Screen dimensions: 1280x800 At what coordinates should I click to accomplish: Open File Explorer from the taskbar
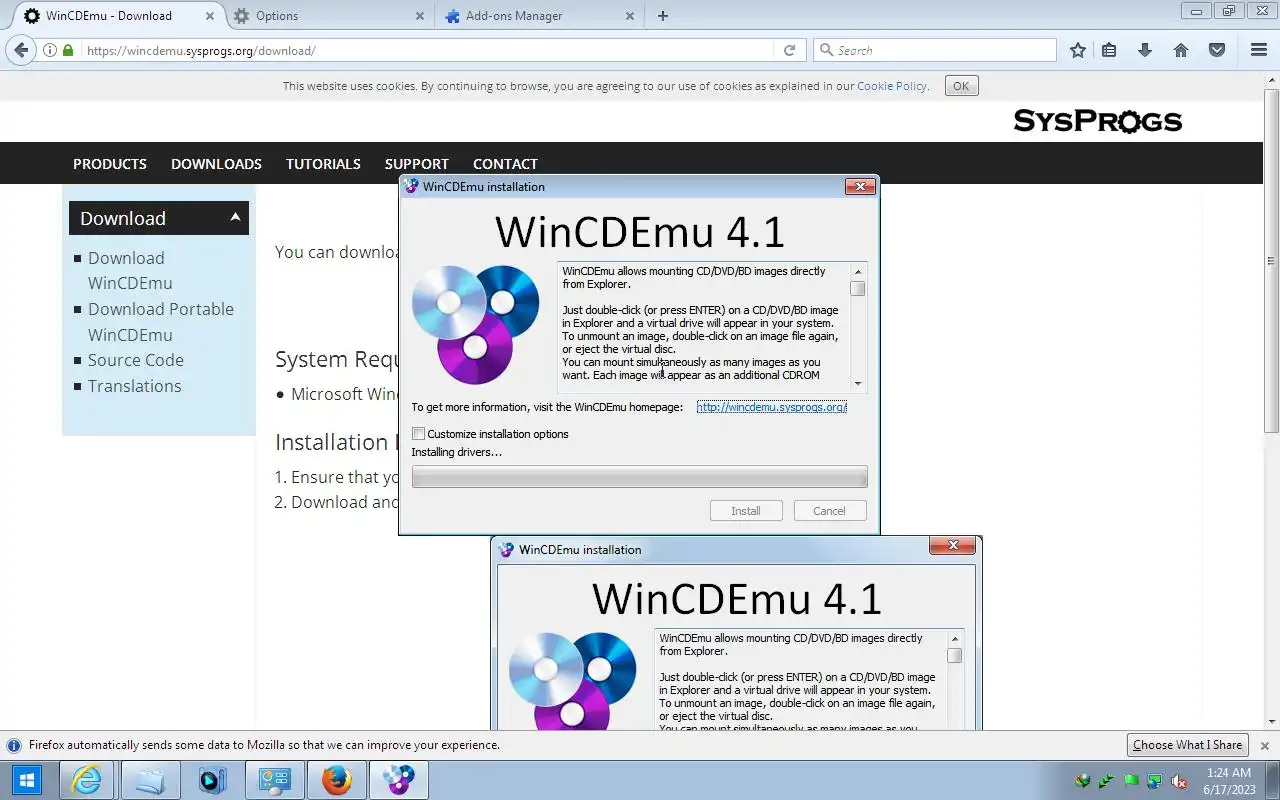click(x=150, y=780)
